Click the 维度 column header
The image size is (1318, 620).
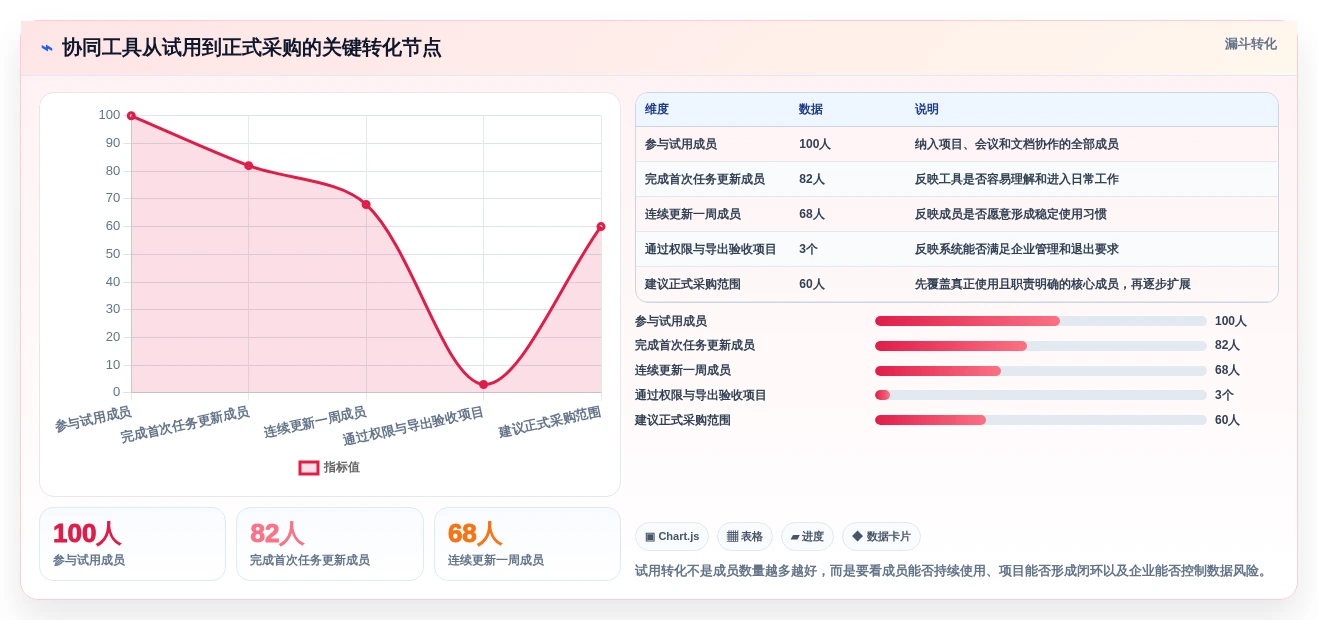(657, 110)
